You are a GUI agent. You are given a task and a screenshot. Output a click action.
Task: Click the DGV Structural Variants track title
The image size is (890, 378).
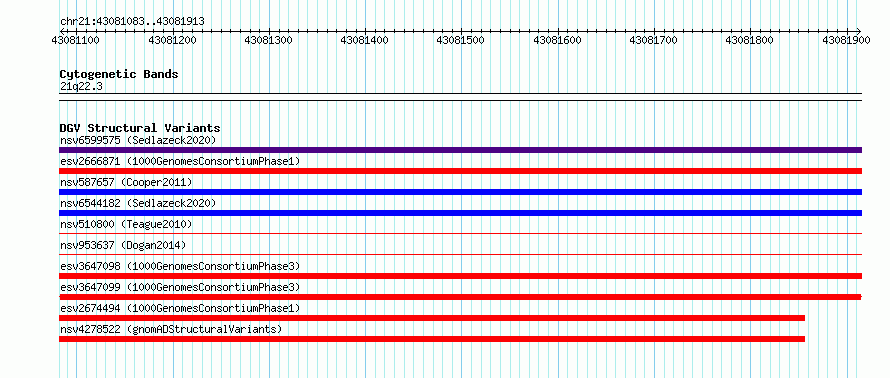click(140, 128)
